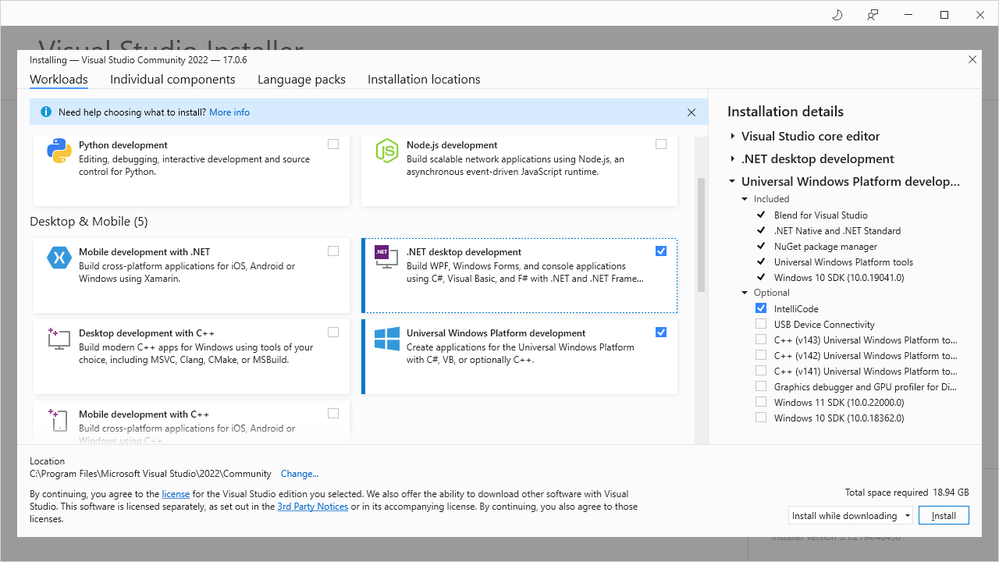Viewport: 999px width, 562px height.
Task: Expand .NET desktop development details
Action: click(733, 159)
